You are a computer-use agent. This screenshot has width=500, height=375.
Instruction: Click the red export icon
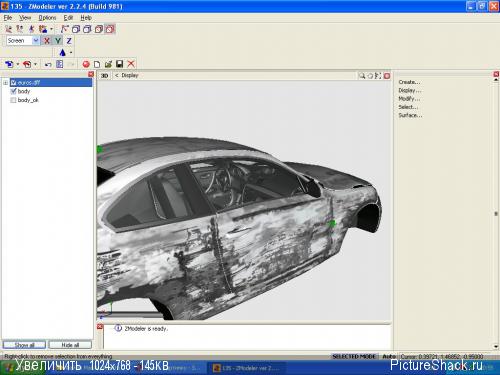tap(27, 64)
